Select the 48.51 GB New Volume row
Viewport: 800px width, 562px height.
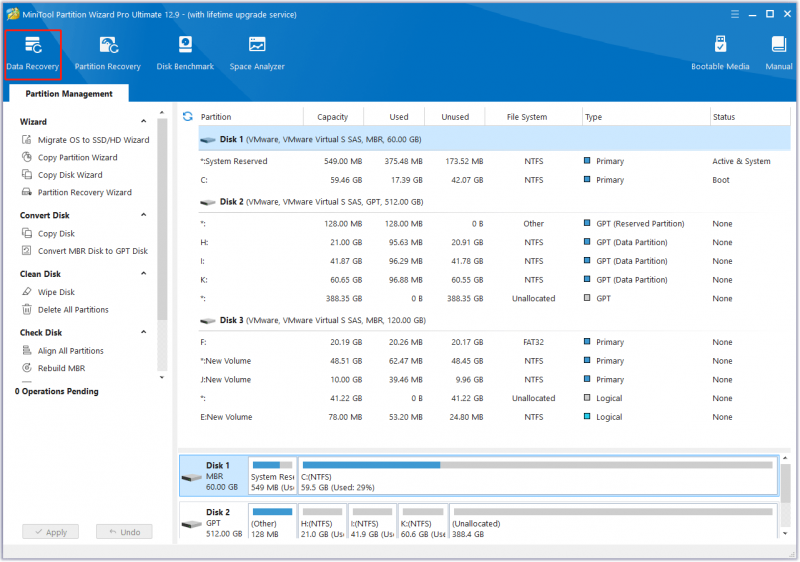(x=494, y=361)
